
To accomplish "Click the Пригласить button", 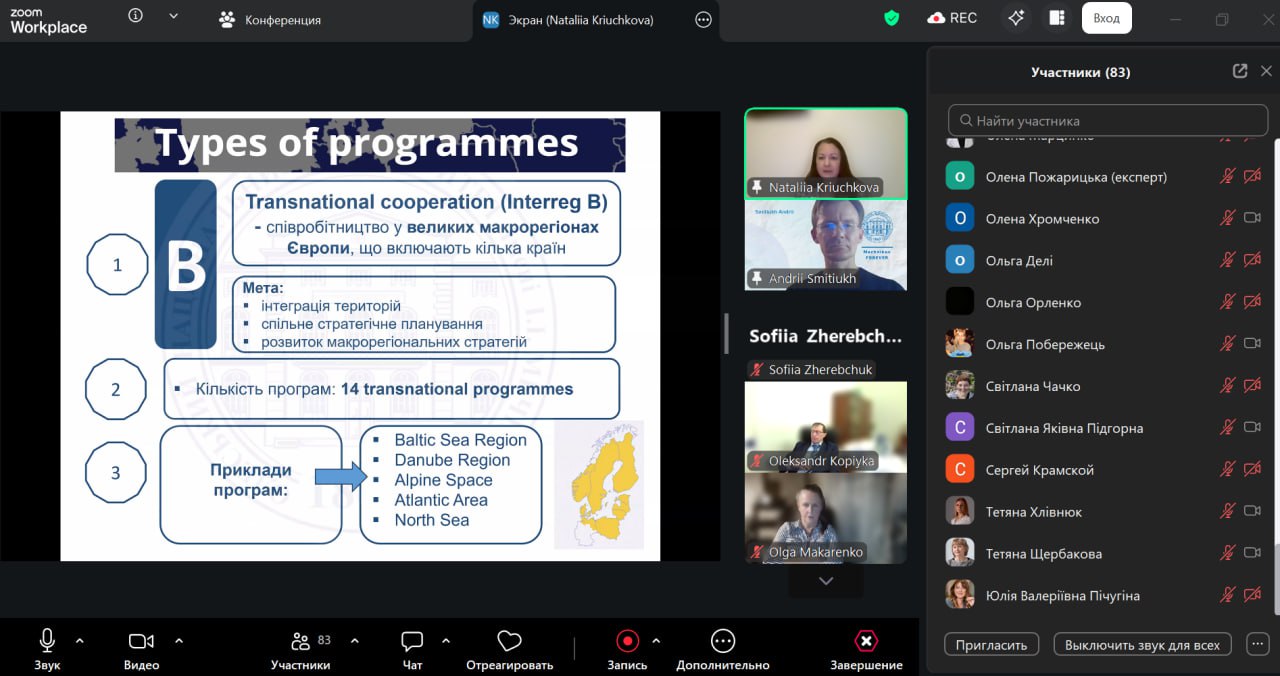I will pos(991,645).
